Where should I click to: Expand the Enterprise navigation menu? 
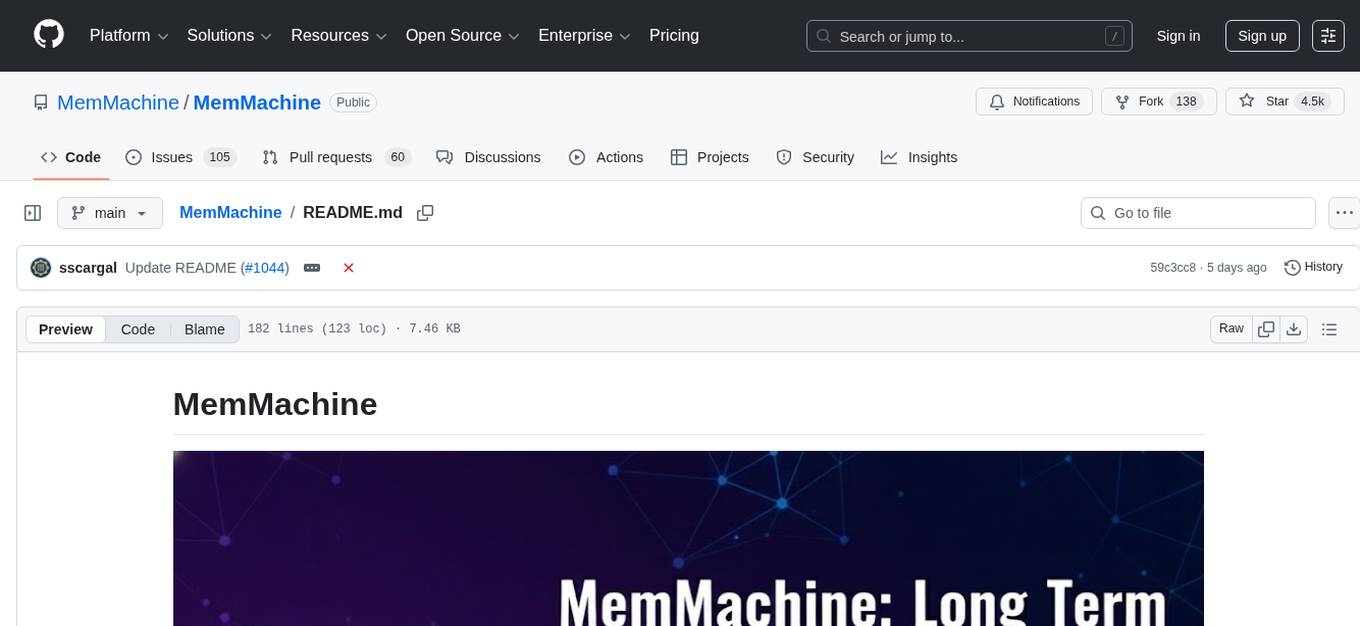point(584,35)
